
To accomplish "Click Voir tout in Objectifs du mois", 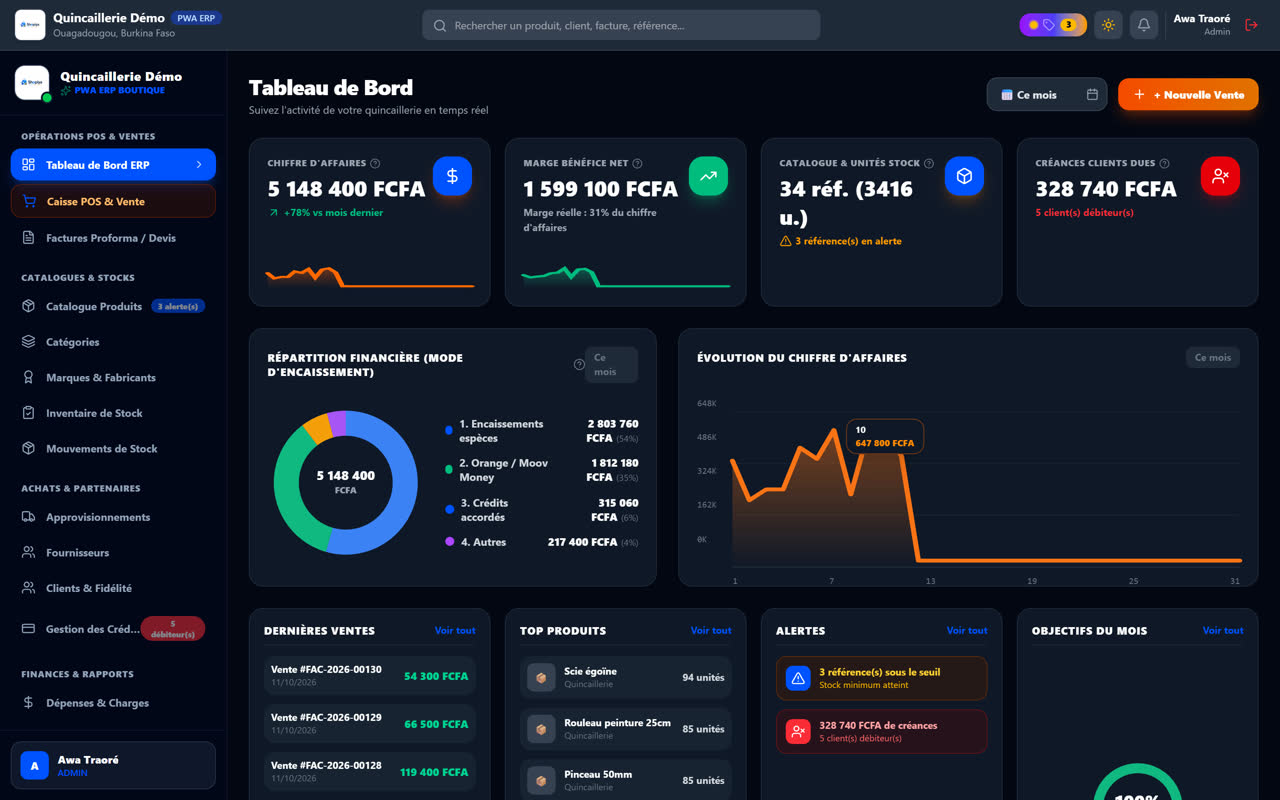I will pyautogui.click(x=1223, y=631).
